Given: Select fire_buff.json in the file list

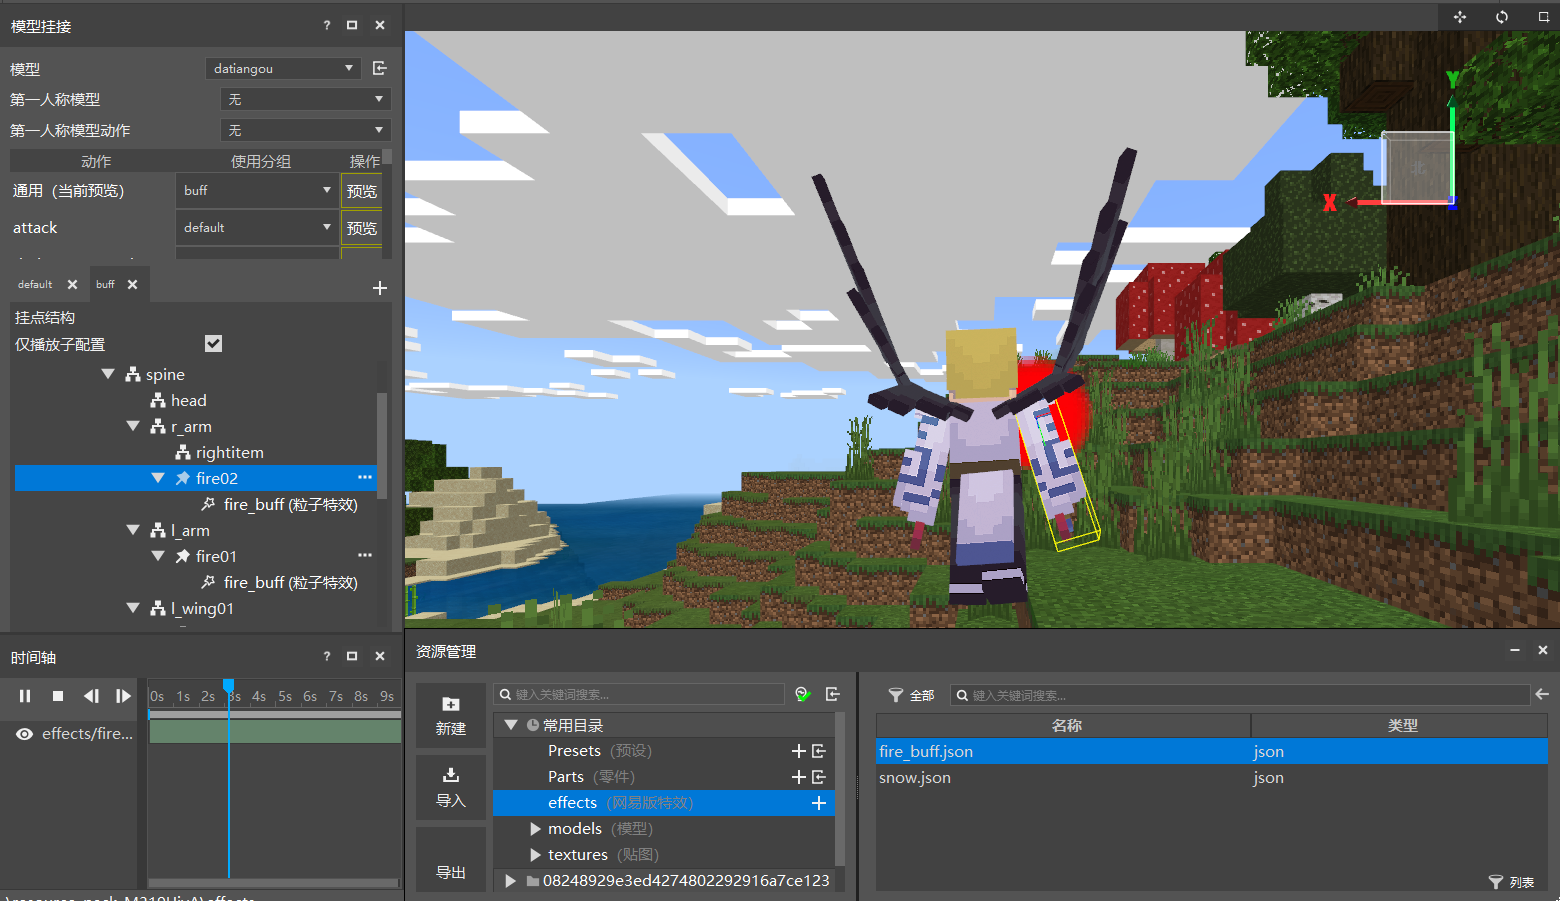Looking at the screenshot, I should (x=1211, y=751).
